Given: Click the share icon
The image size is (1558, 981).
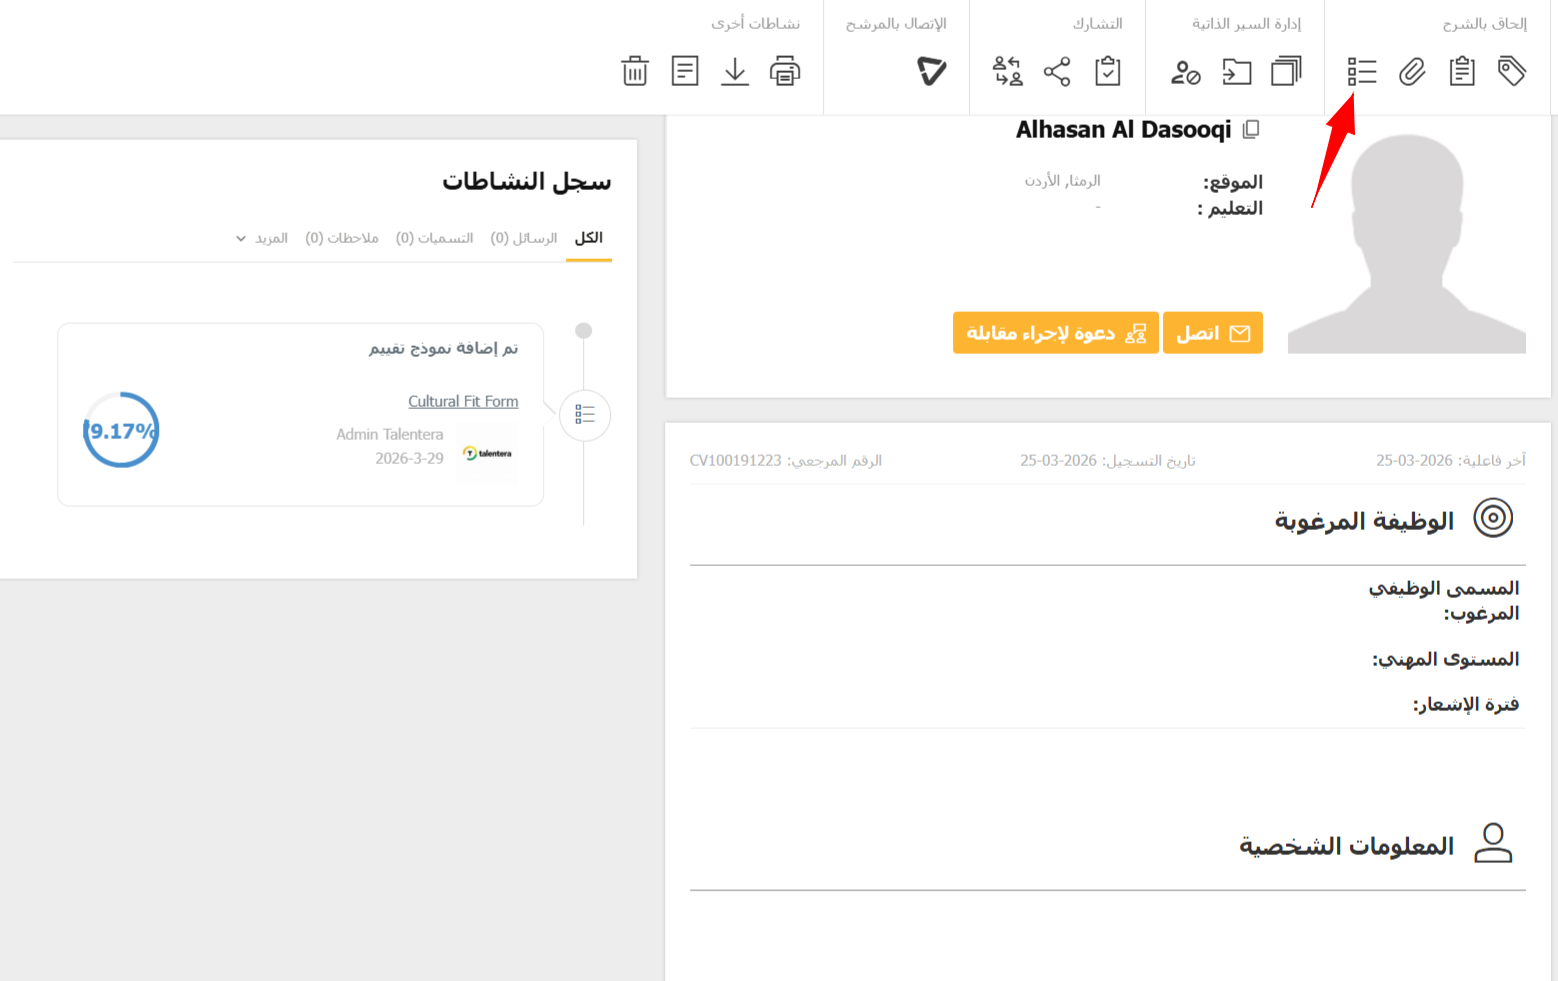Looking at the screenshot, I should 1057,71.
